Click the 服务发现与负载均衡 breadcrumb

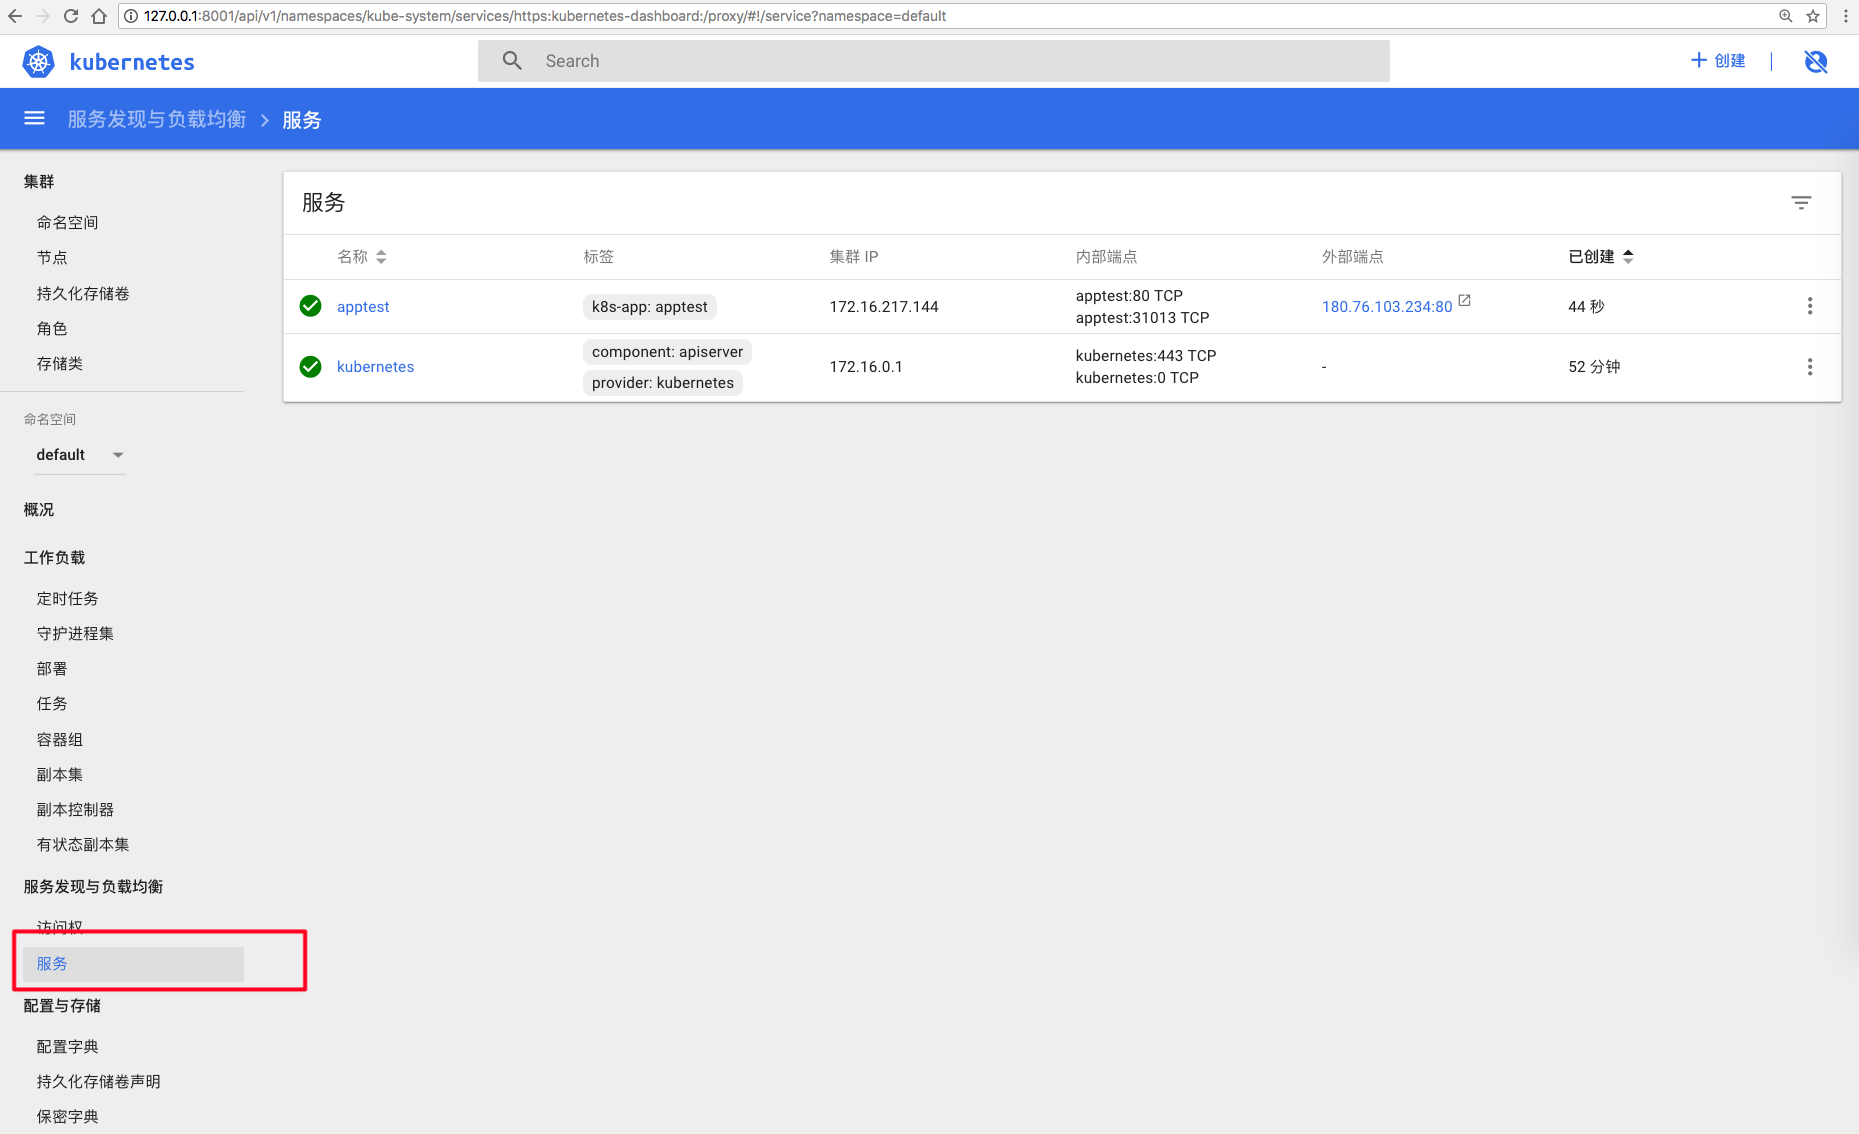(157, 120)
